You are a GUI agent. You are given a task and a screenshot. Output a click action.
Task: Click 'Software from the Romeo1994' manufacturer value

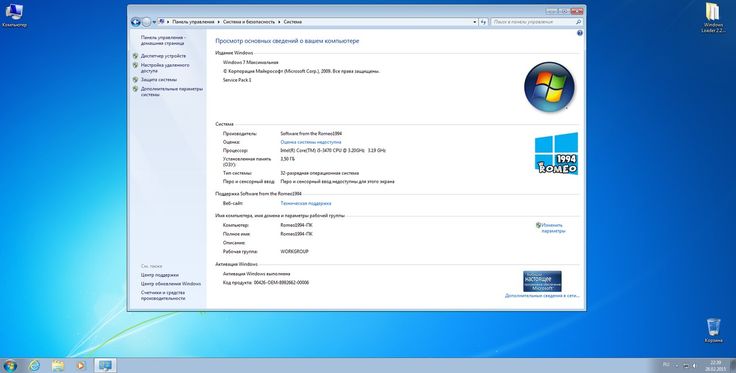[311, 134]
